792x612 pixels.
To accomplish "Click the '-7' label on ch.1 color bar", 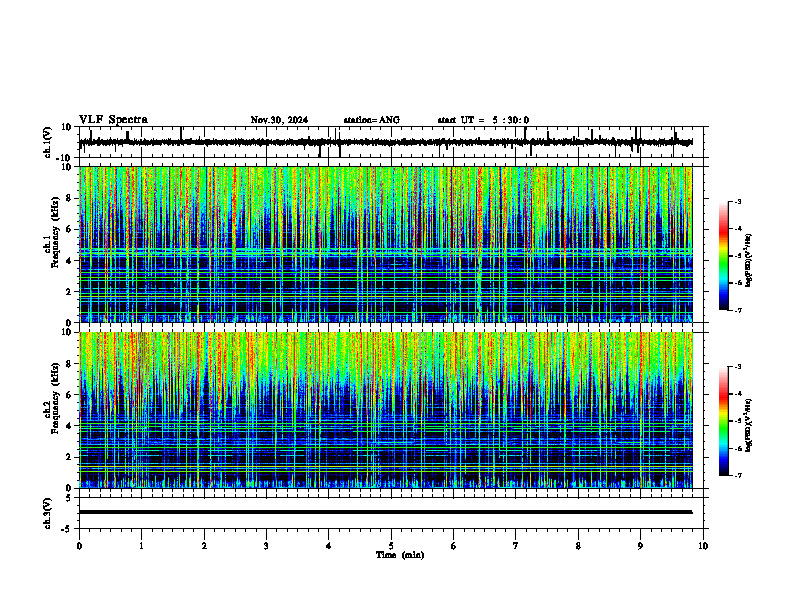I will point(738,310).
